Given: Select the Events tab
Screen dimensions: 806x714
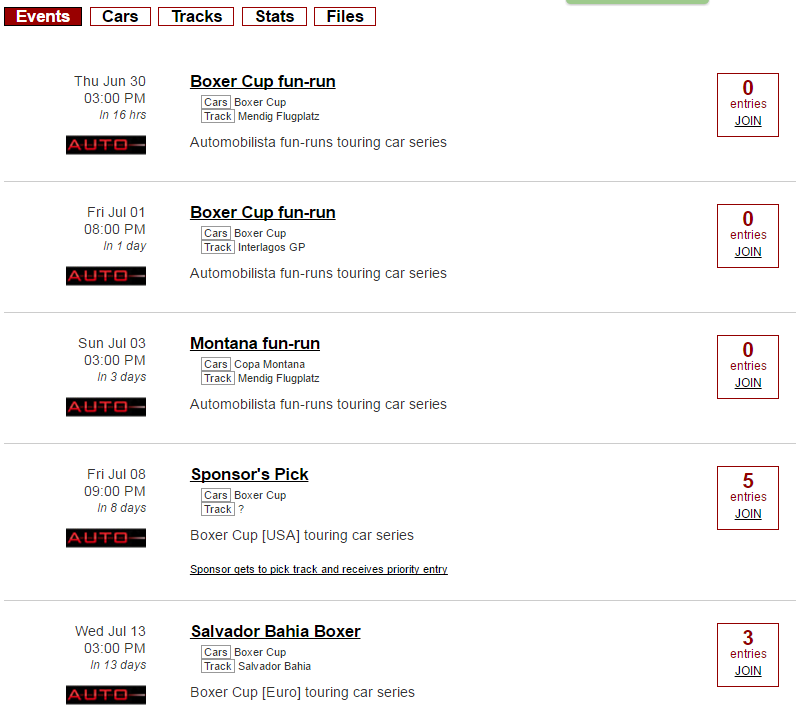Looking at the screenshot, I should [43, 16].
